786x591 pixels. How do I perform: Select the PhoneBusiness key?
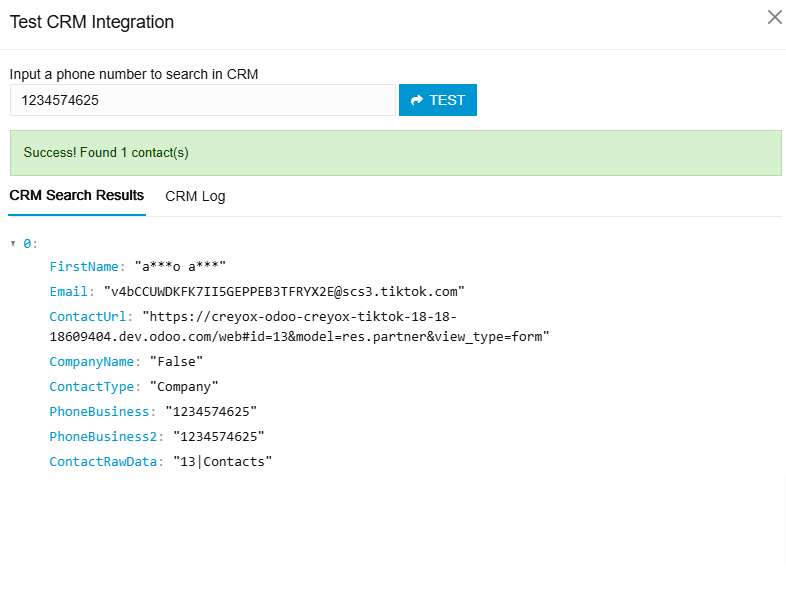point(101,411)
